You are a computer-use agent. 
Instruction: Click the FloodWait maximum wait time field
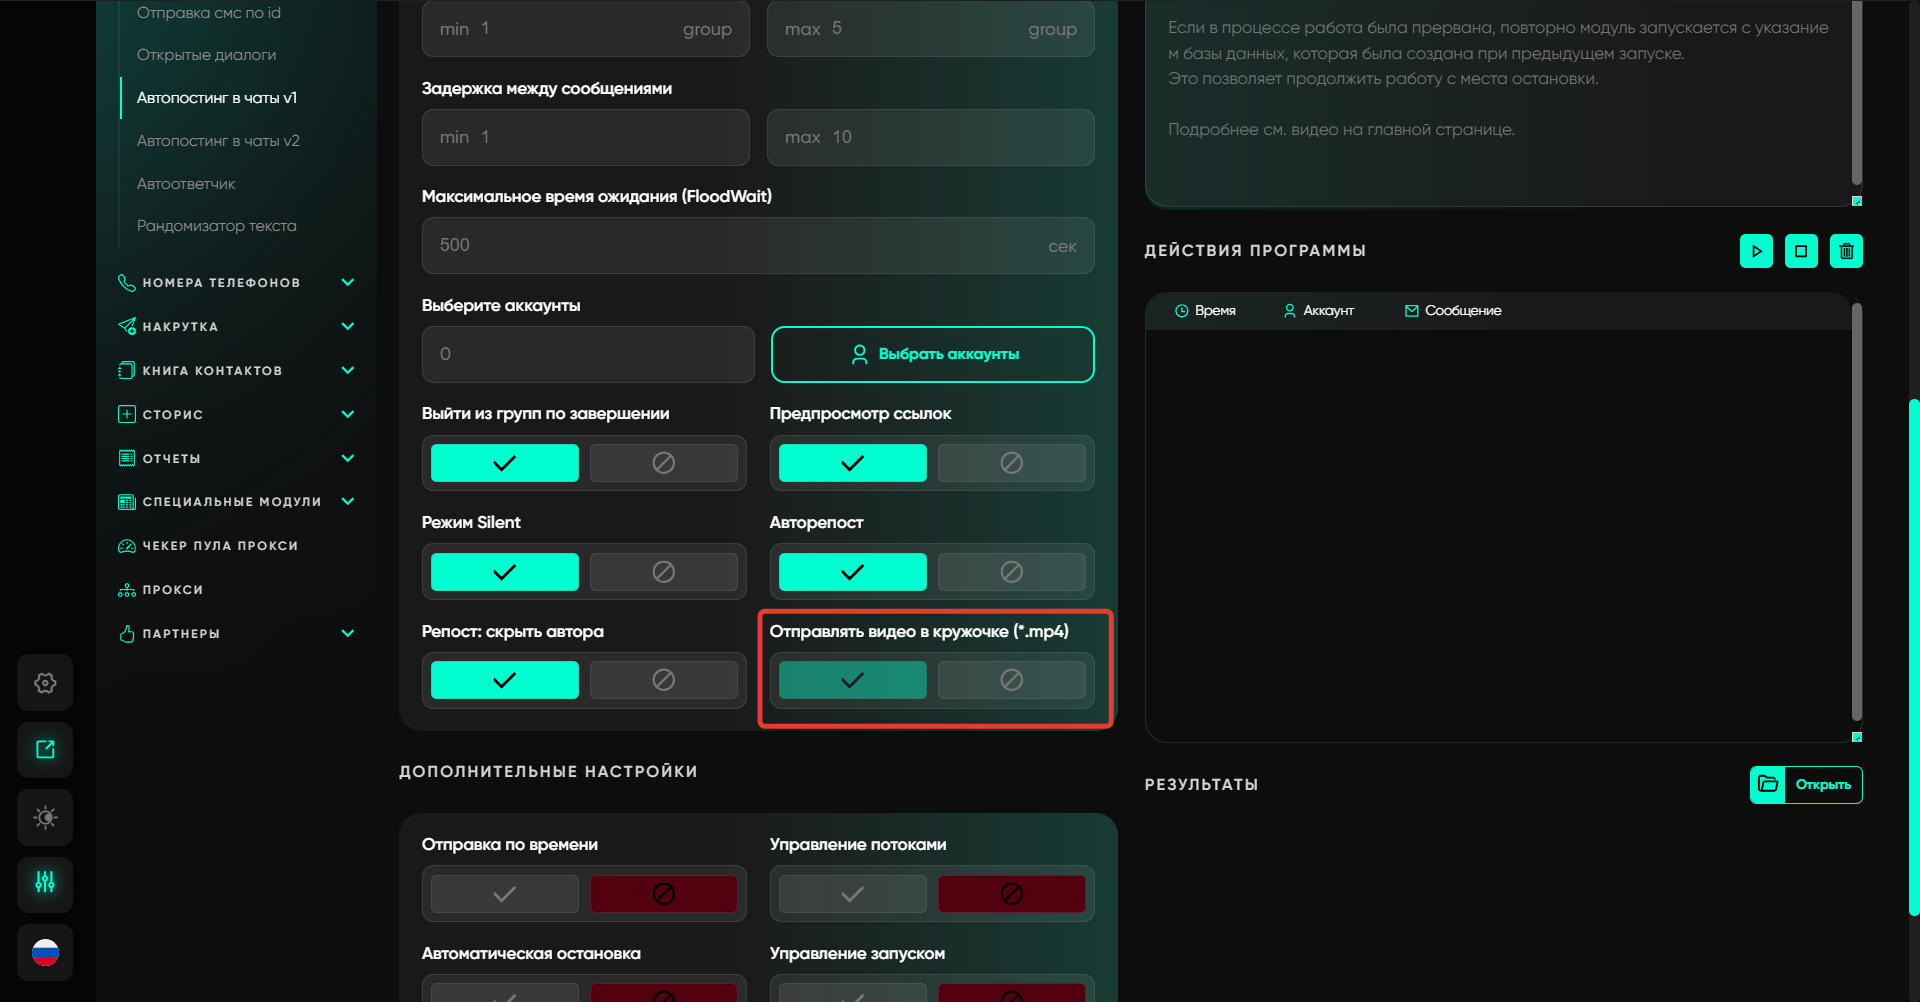[x=740, y=246]
